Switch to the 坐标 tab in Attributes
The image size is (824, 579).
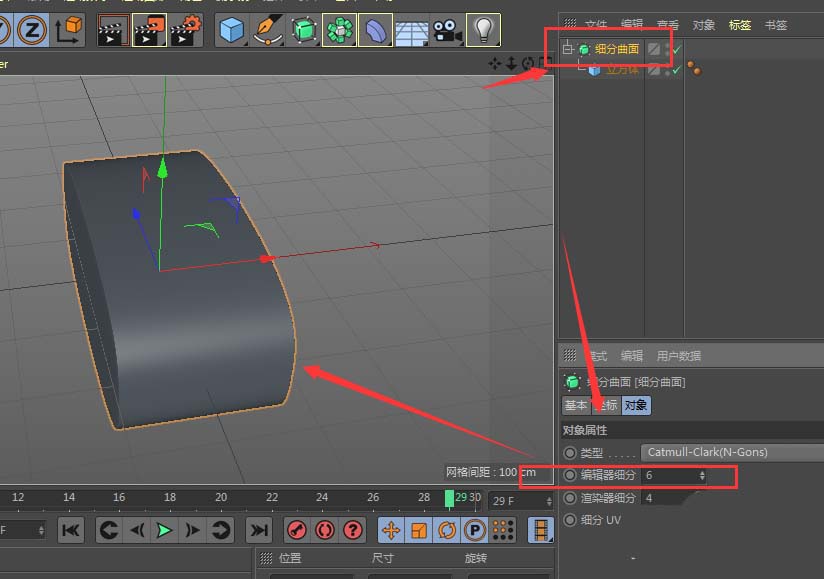606,406
